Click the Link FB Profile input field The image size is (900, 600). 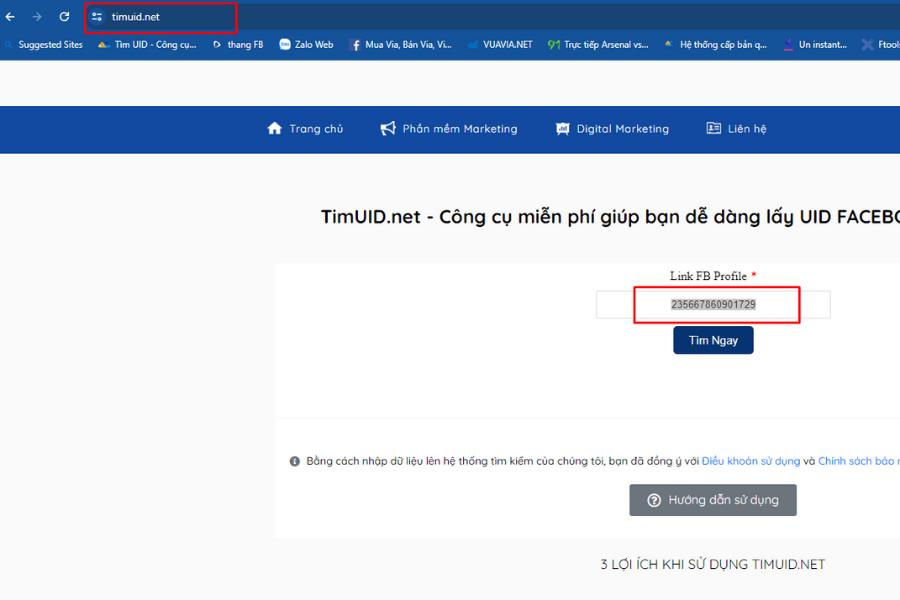713,304
